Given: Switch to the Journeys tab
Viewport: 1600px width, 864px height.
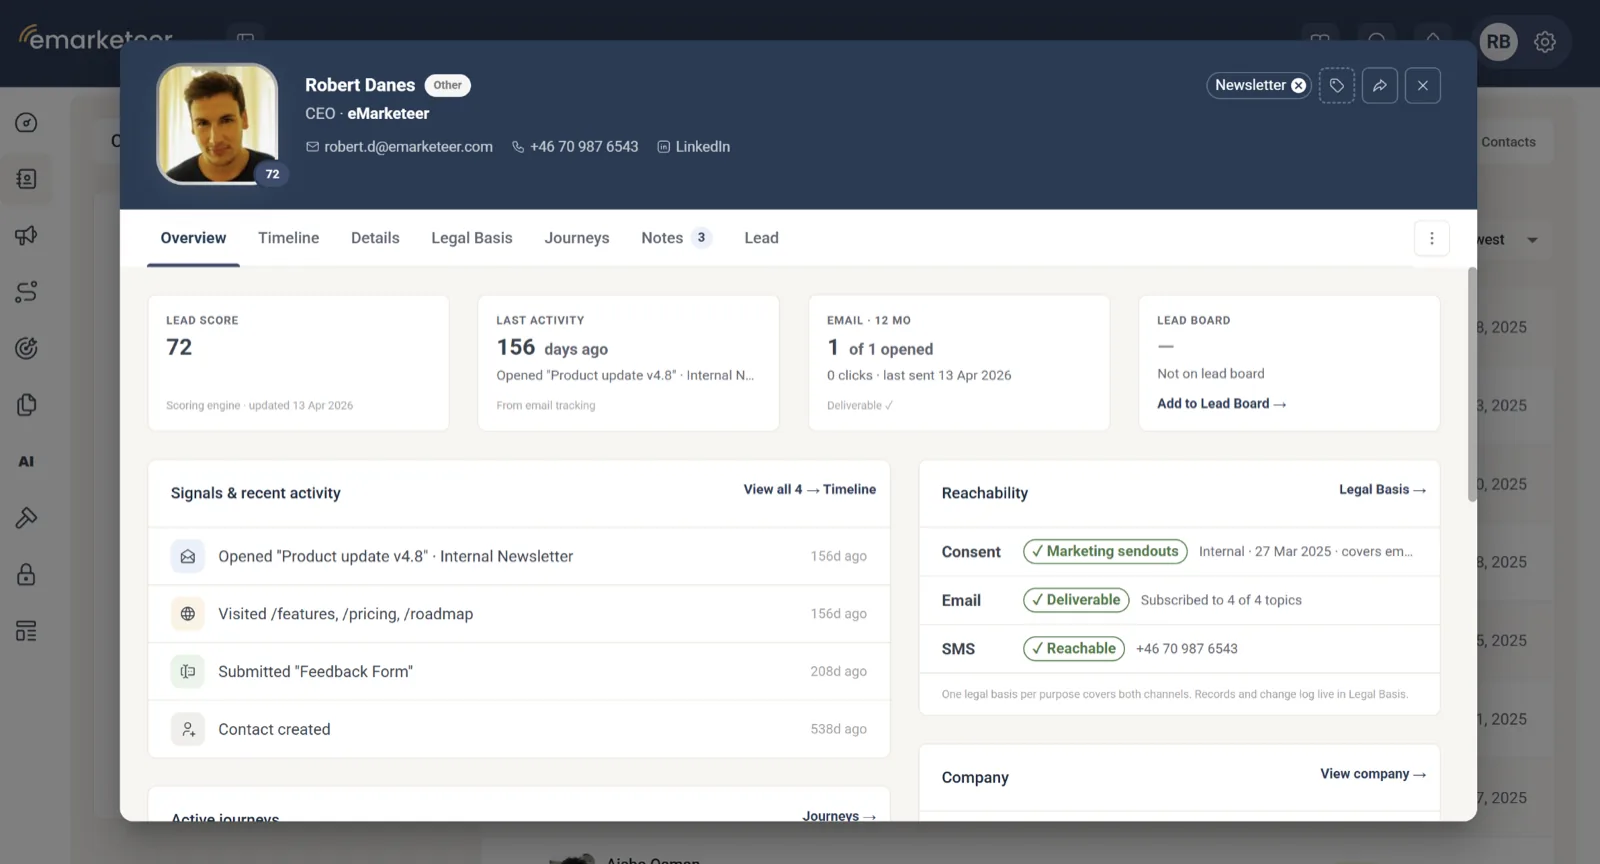Looking at the screenshot, I should 577,238.
